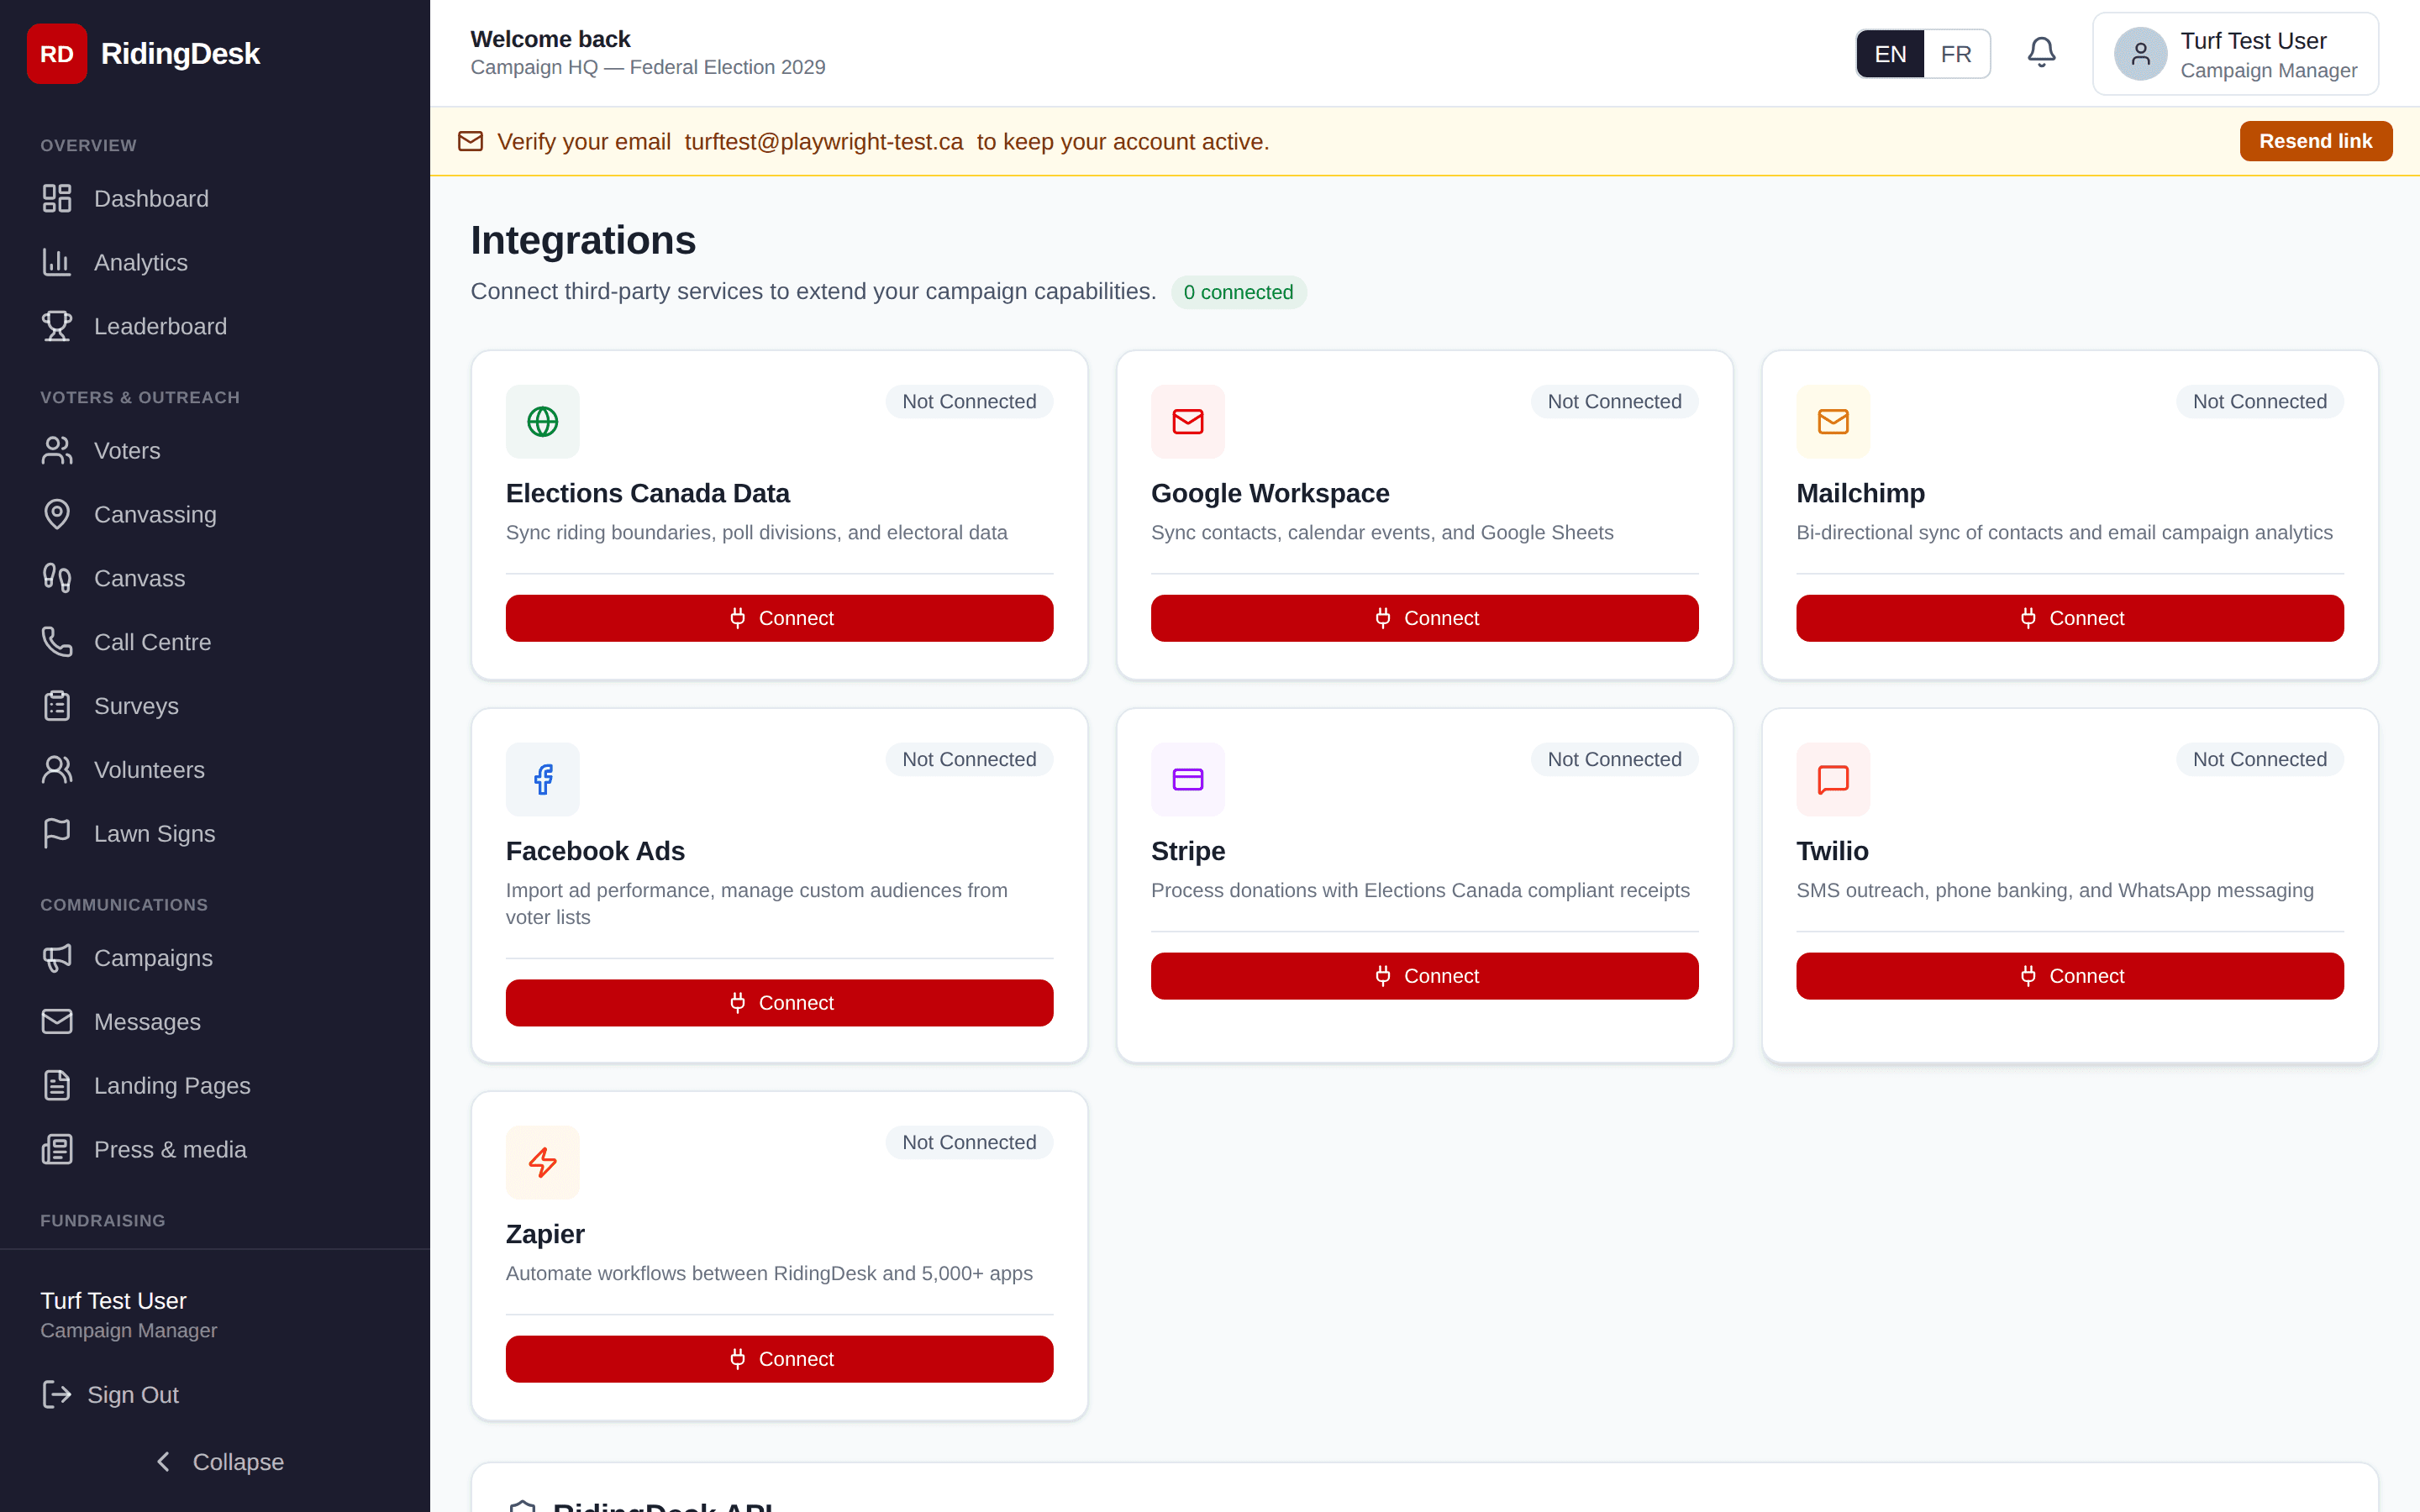Open Lawn Signs page
Image resolution: width=2420 pixels, height=1512 pixels.
click(x=215, y=833)
